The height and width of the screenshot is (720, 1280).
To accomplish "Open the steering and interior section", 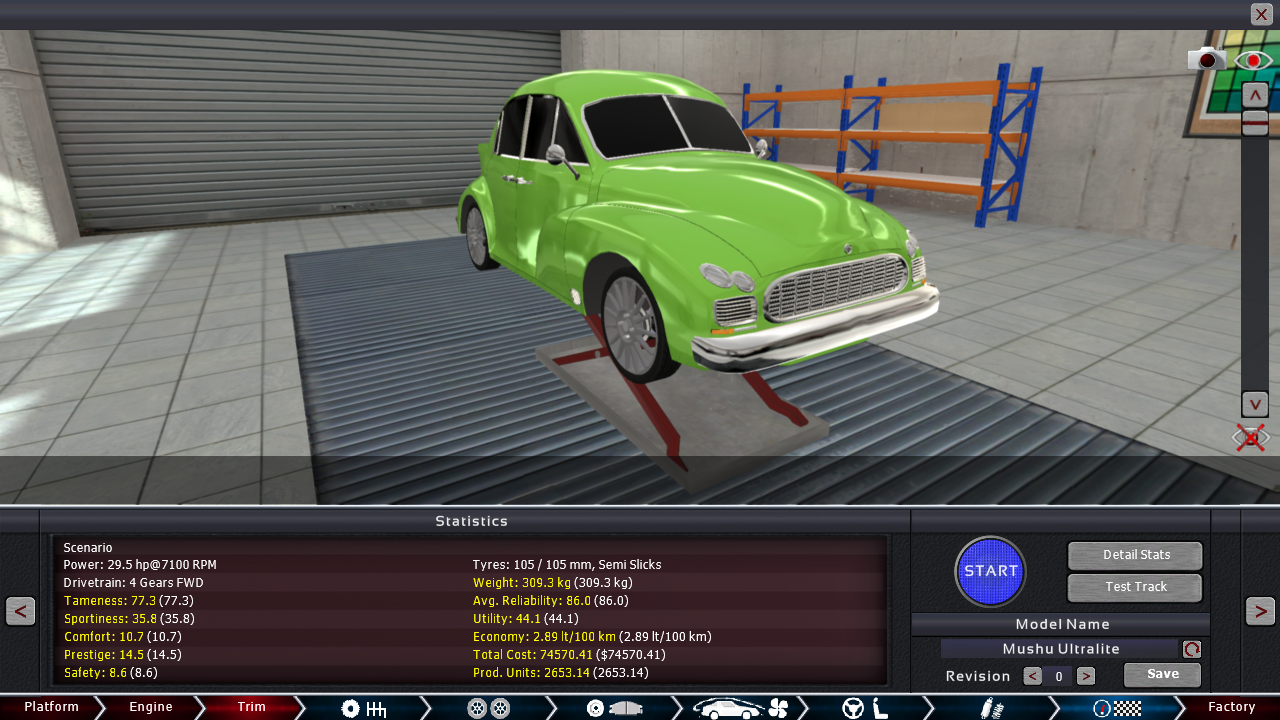I will coord(865,708).
